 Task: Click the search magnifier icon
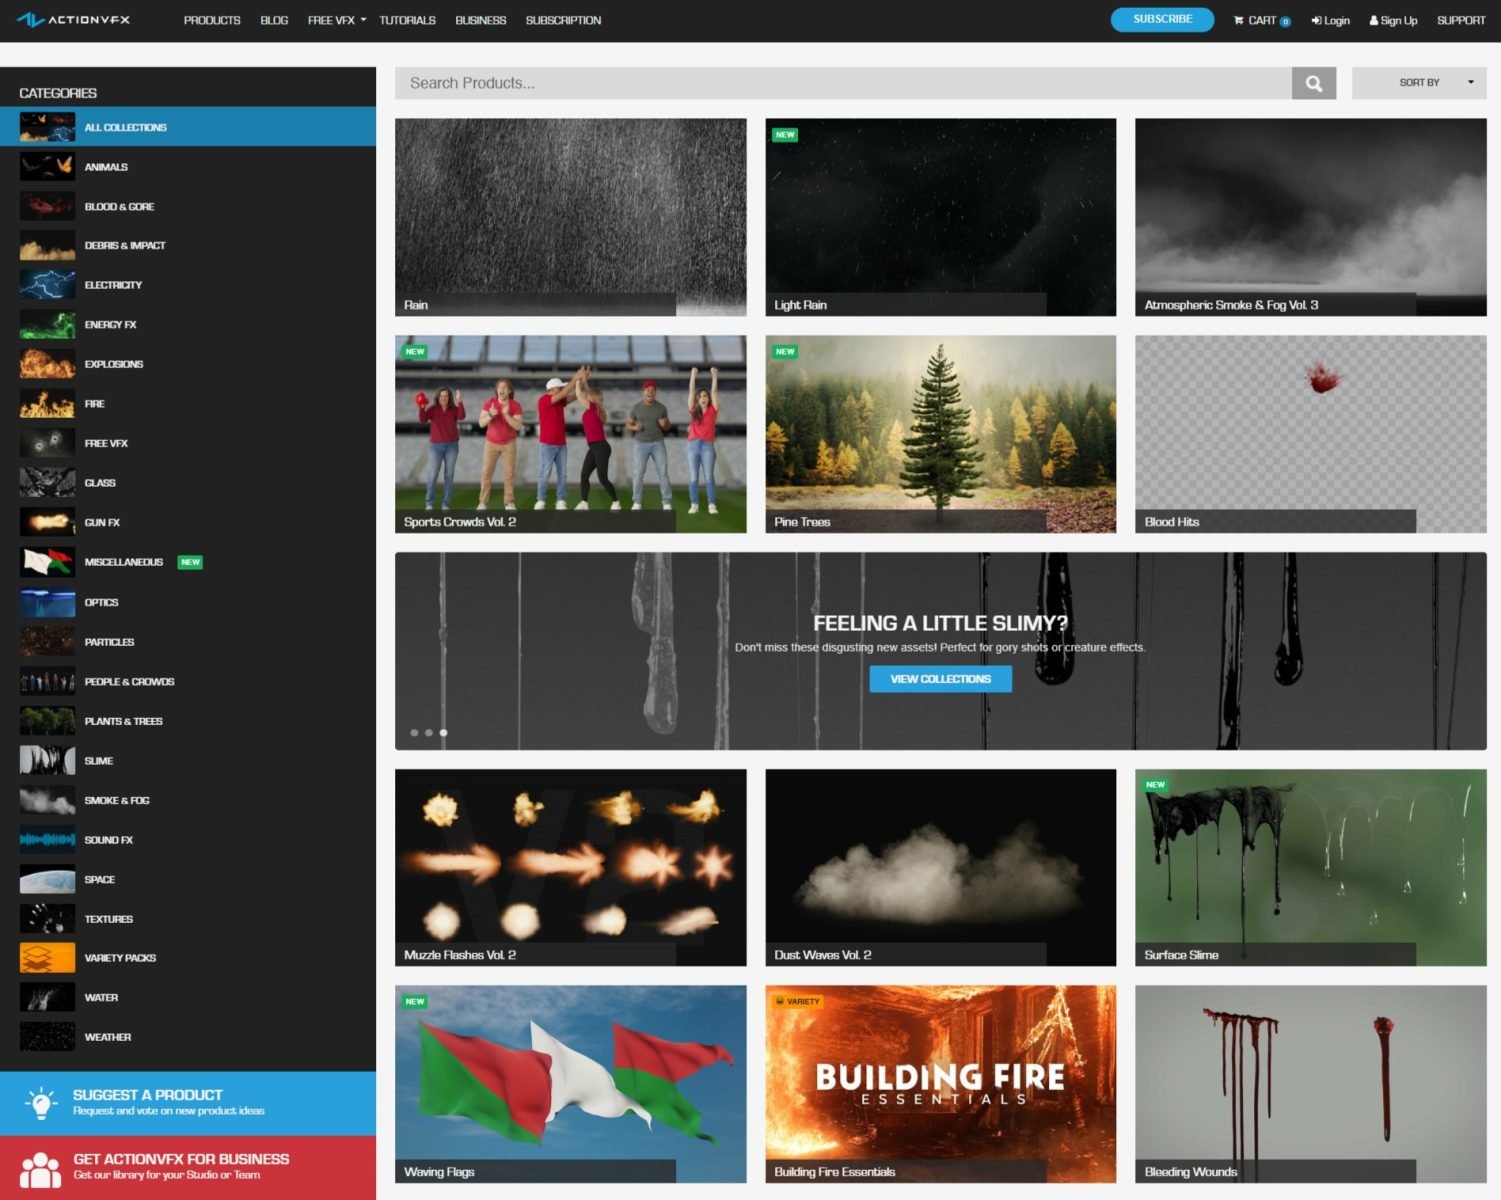pyautogui.click(x=1314, y=82)
